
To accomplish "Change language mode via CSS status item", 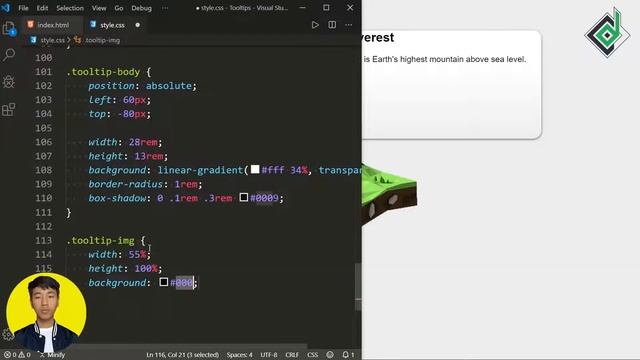I will 312,355.
